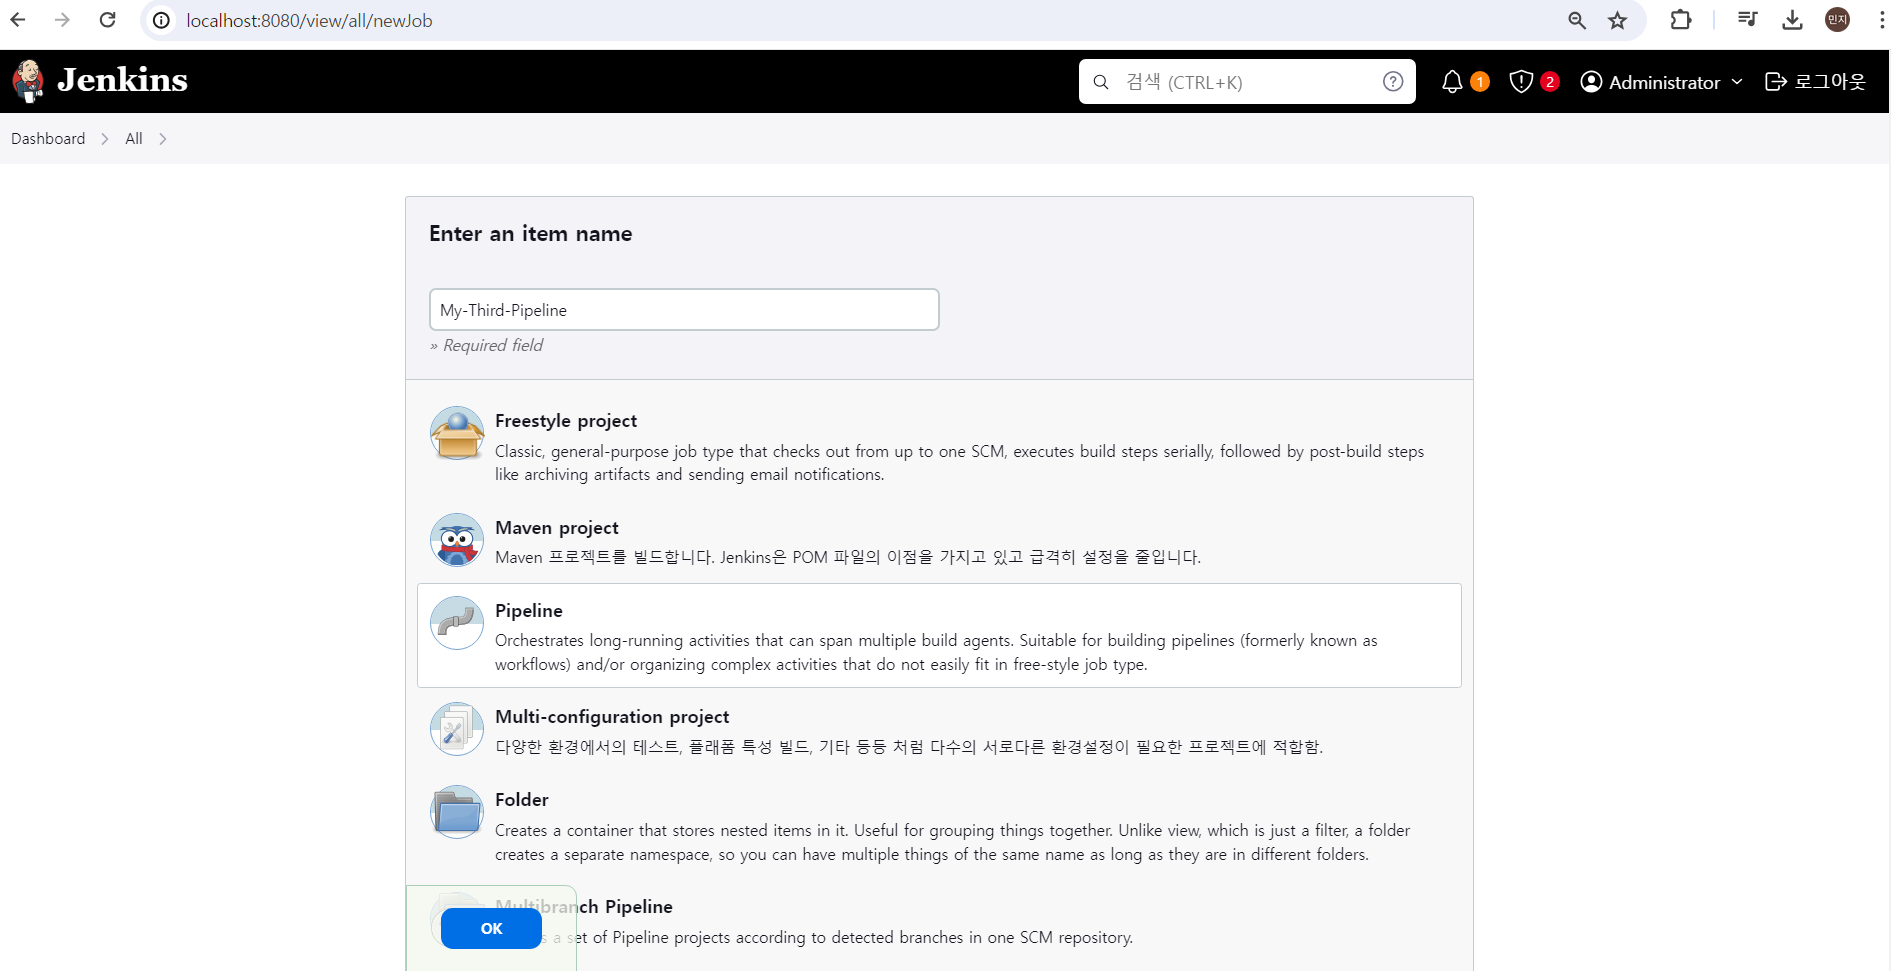Click the Folder description text
This screenshot has height=971, width=1891.
(952, 843)
